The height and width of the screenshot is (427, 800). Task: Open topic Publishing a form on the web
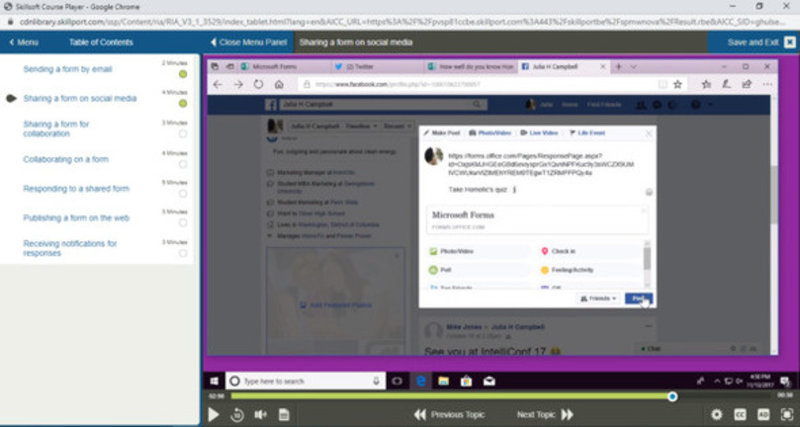(x=76, y=218)
